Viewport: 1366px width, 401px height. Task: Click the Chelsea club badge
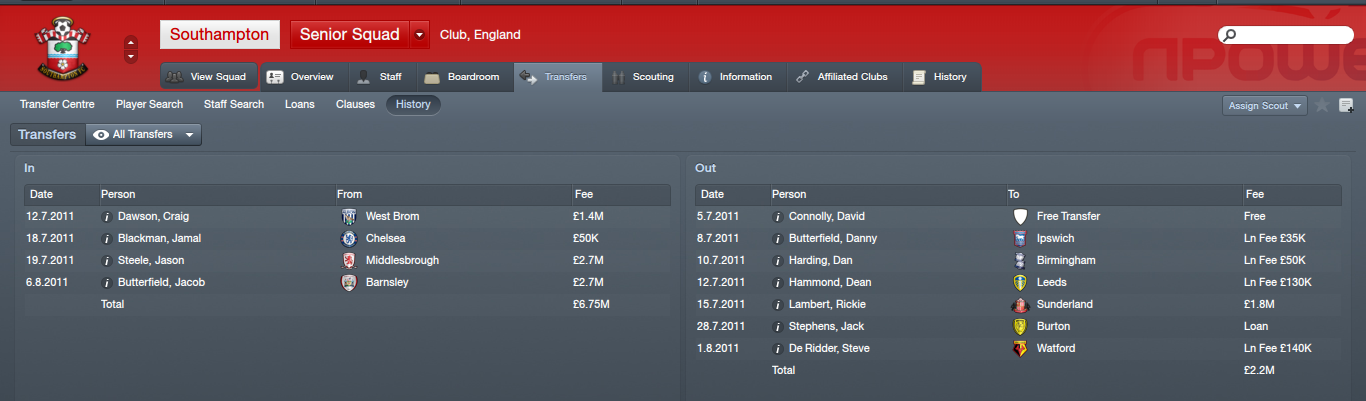tap(348, 238)
